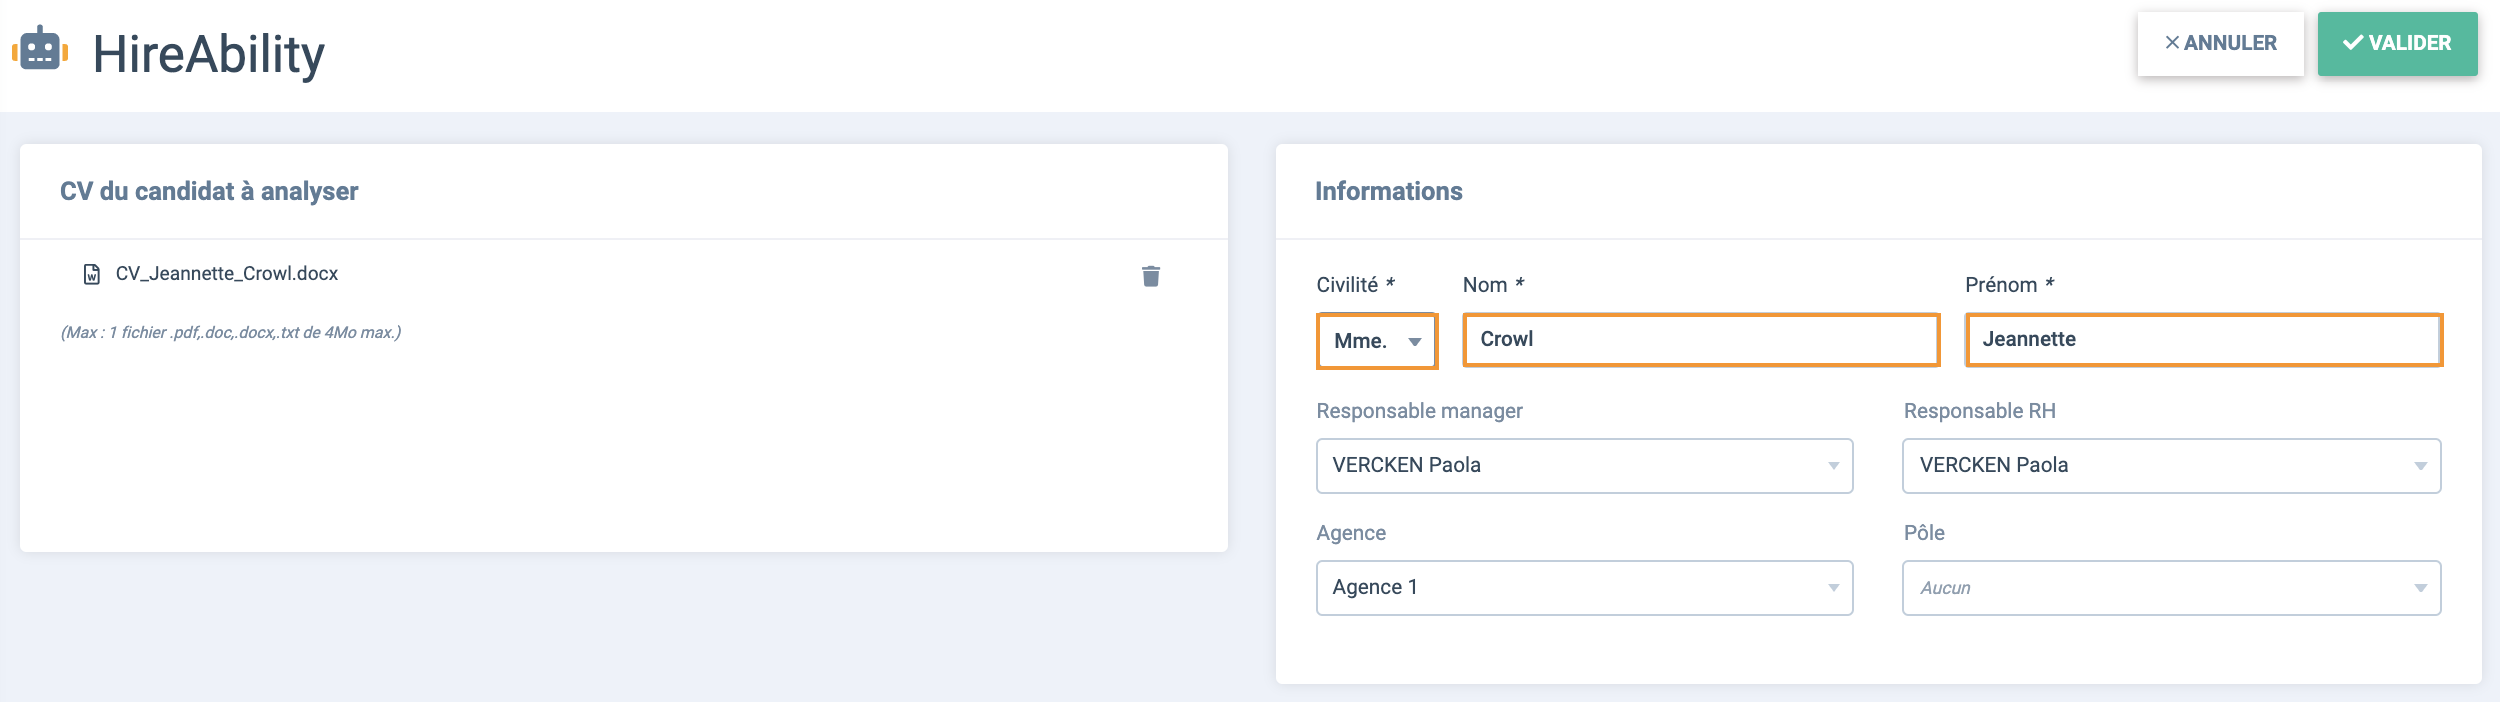
Task: Delete the uploaded CV with trash icon
Action: [1151, 276]
